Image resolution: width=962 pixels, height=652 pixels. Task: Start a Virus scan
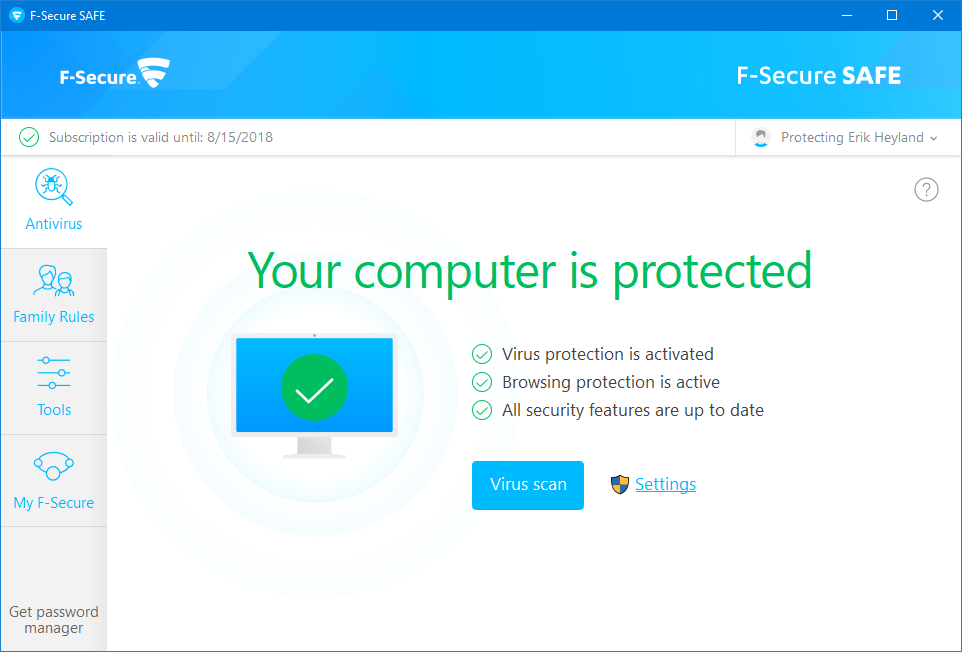528,485
